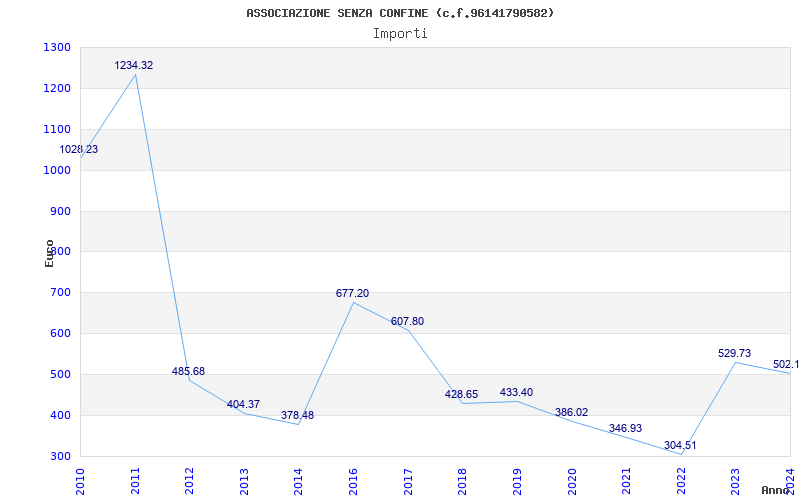Screen dimensions: 800x500
Task: Click x-axis year 2018
Action: point(462,481)
